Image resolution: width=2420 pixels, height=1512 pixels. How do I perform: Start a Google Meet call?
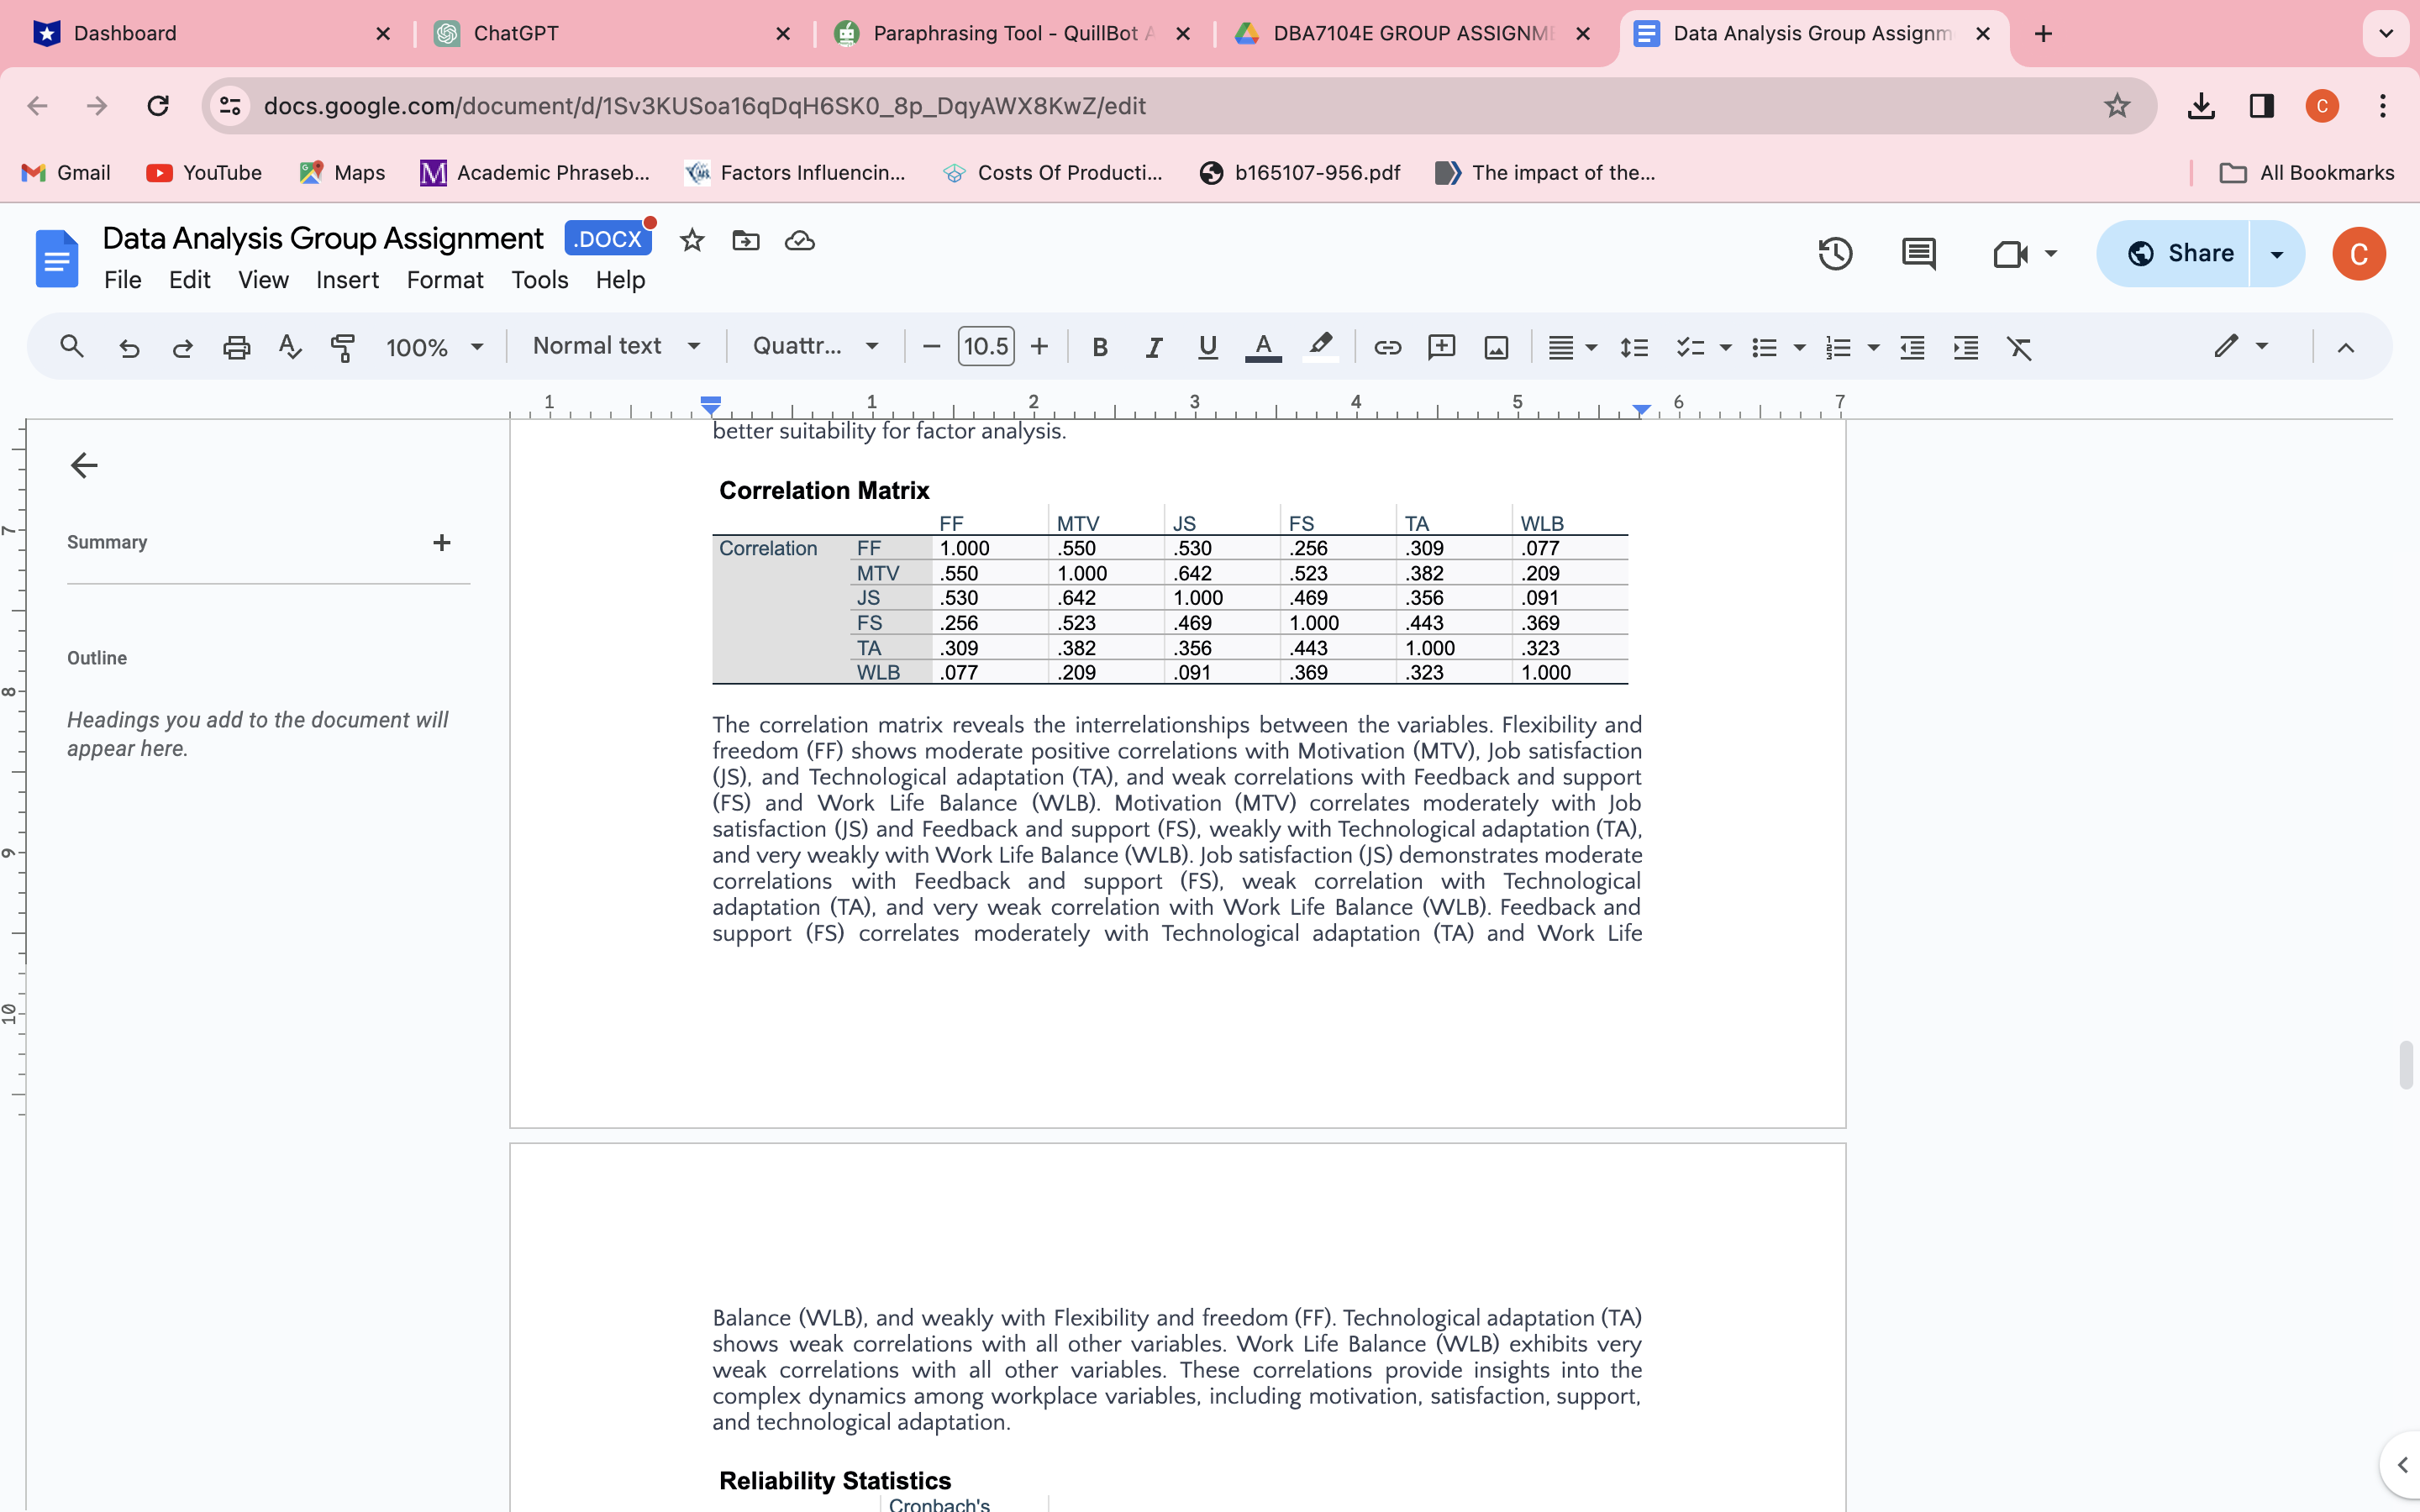pyautogui.click(x=2012, y=253)
